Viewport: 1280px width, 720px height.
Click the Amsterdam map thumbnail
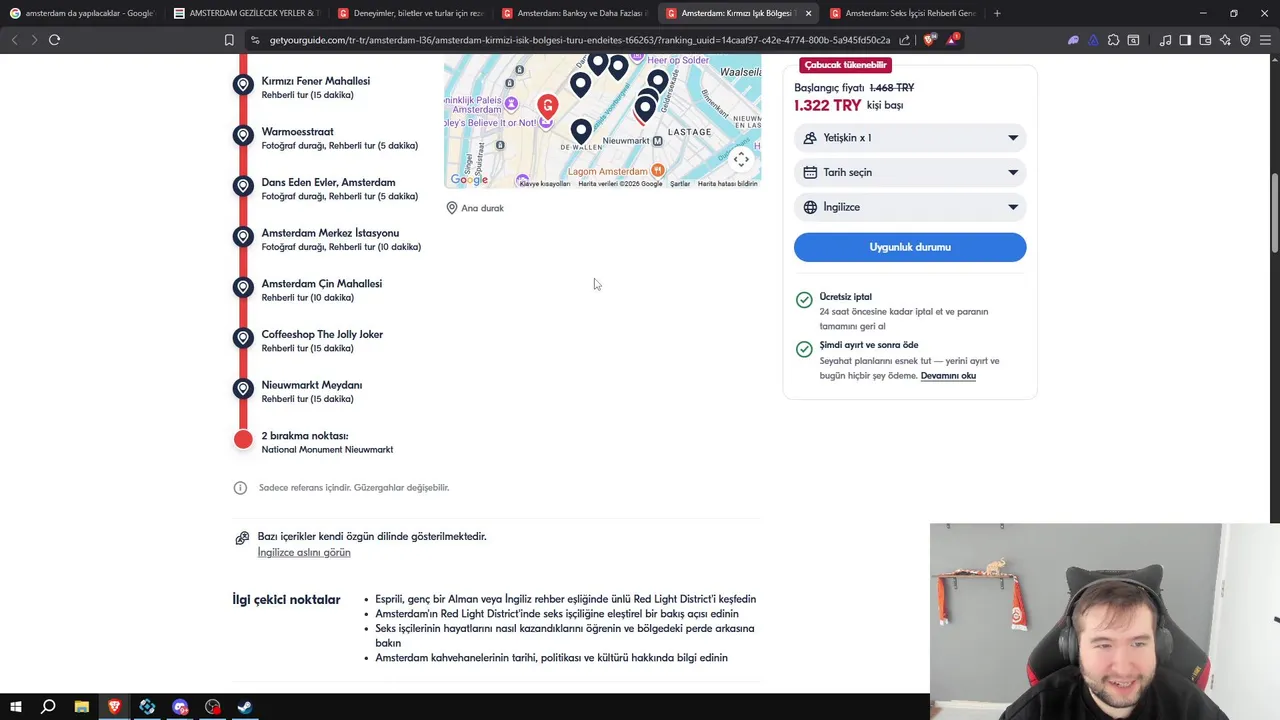point(602,121)
